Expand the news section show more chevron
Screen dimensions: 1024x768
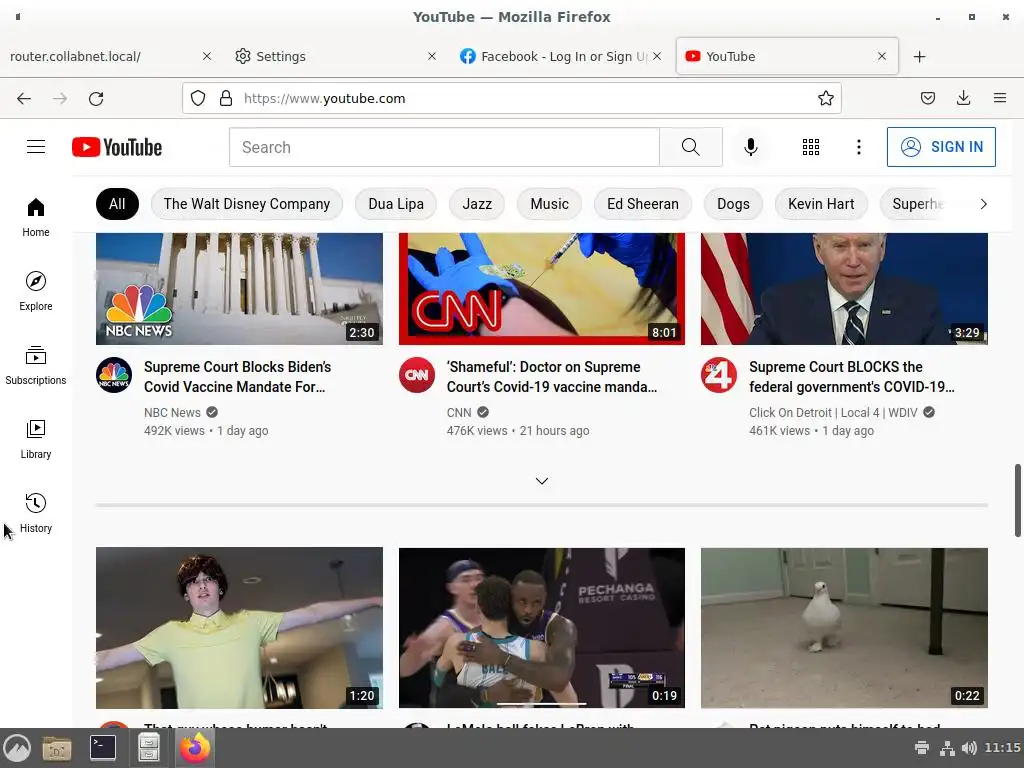541,481
